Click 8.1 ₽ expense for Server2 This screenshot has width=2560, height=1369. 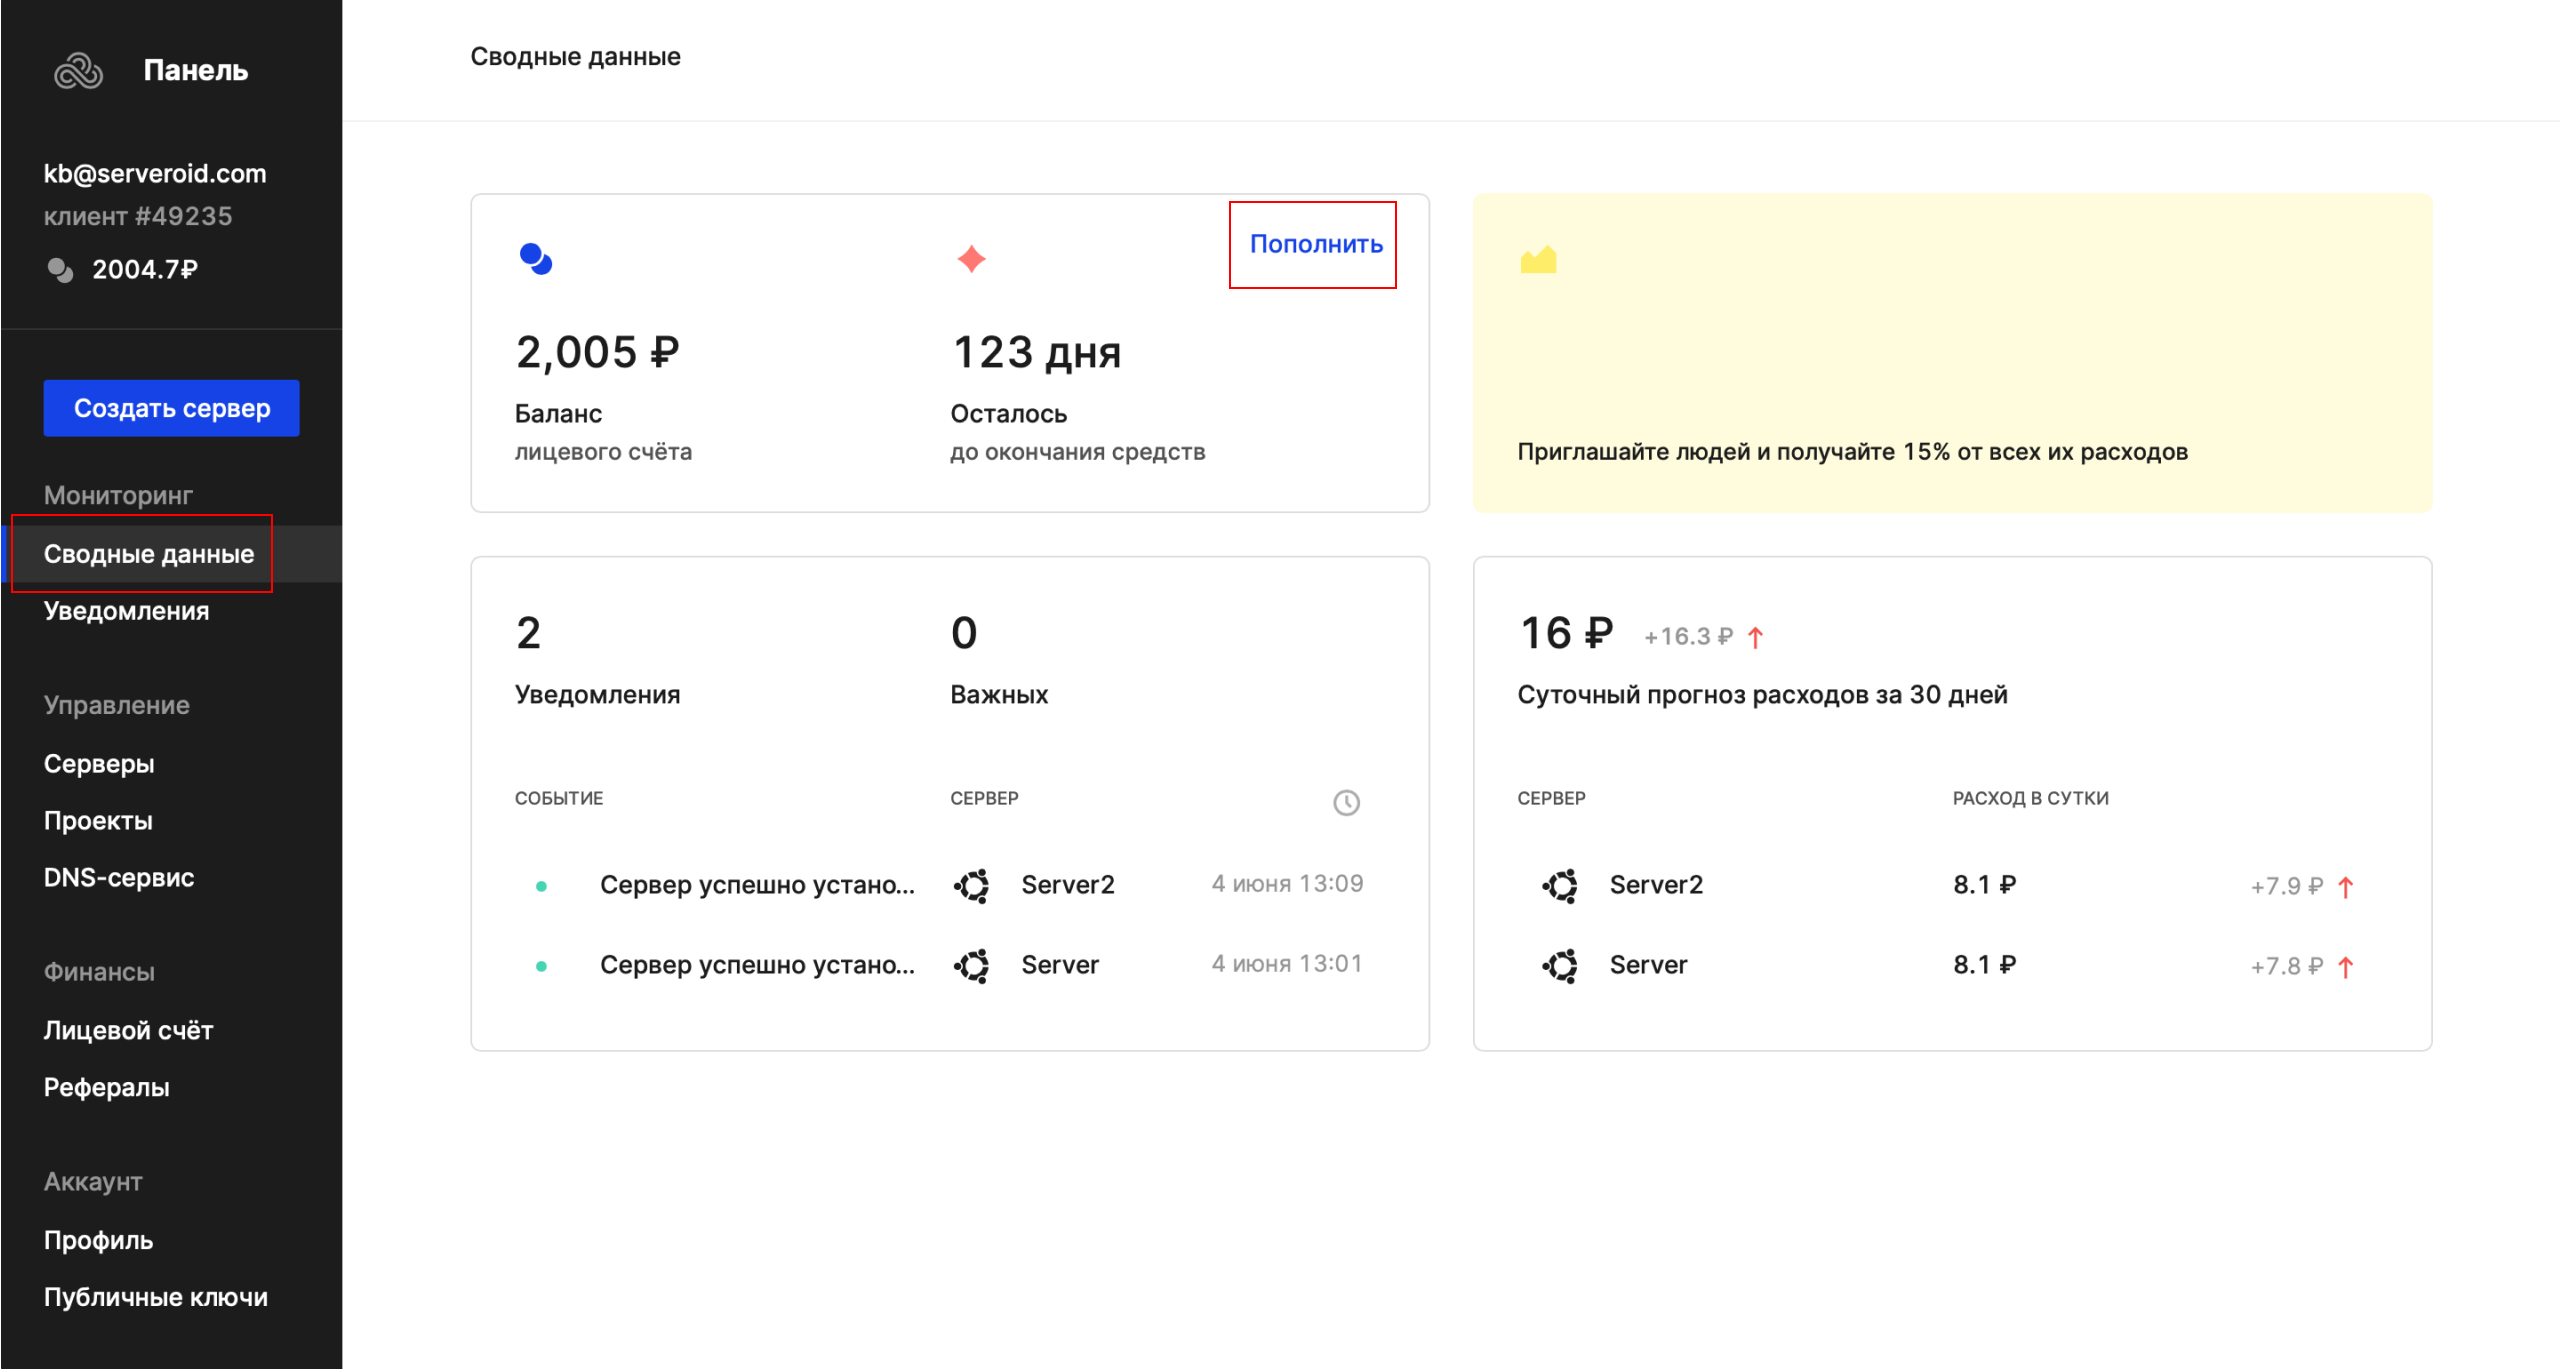1984,885
